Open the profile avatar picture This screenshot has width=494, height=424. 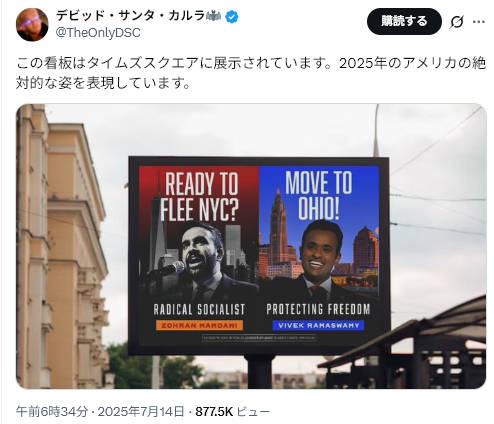32,25
